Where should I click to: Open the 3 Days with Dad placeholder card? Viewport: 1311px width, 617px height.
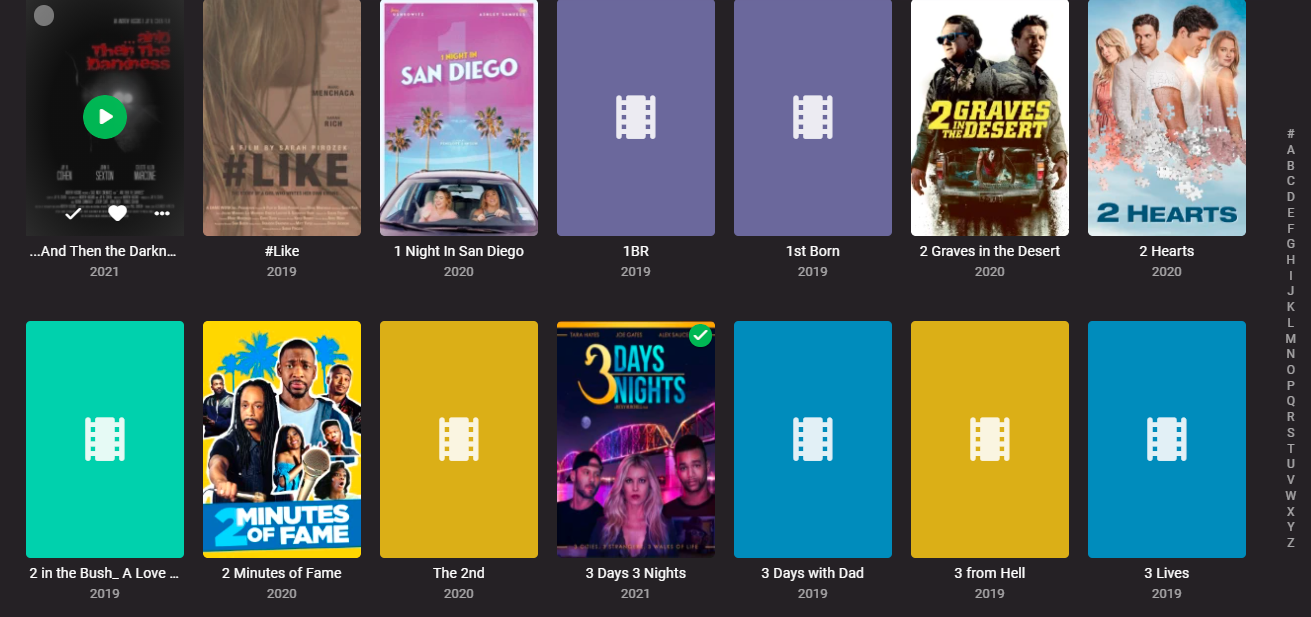coord(813,439)
